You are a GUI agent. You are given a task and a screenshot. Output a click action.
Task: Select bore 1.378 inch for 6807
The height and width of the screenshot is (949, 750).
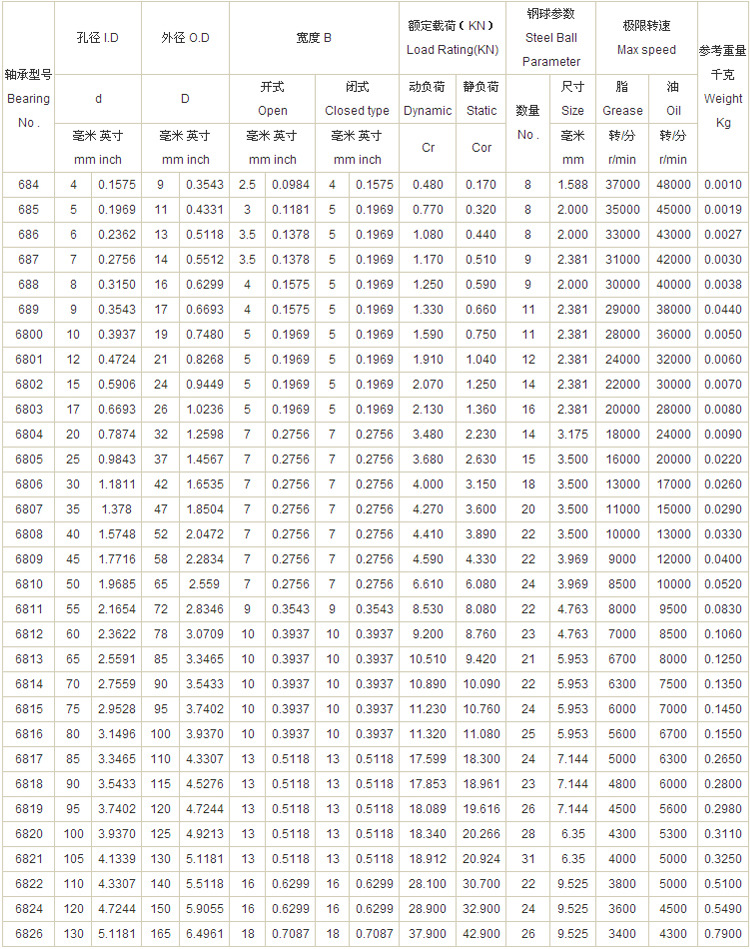(117, 510)
